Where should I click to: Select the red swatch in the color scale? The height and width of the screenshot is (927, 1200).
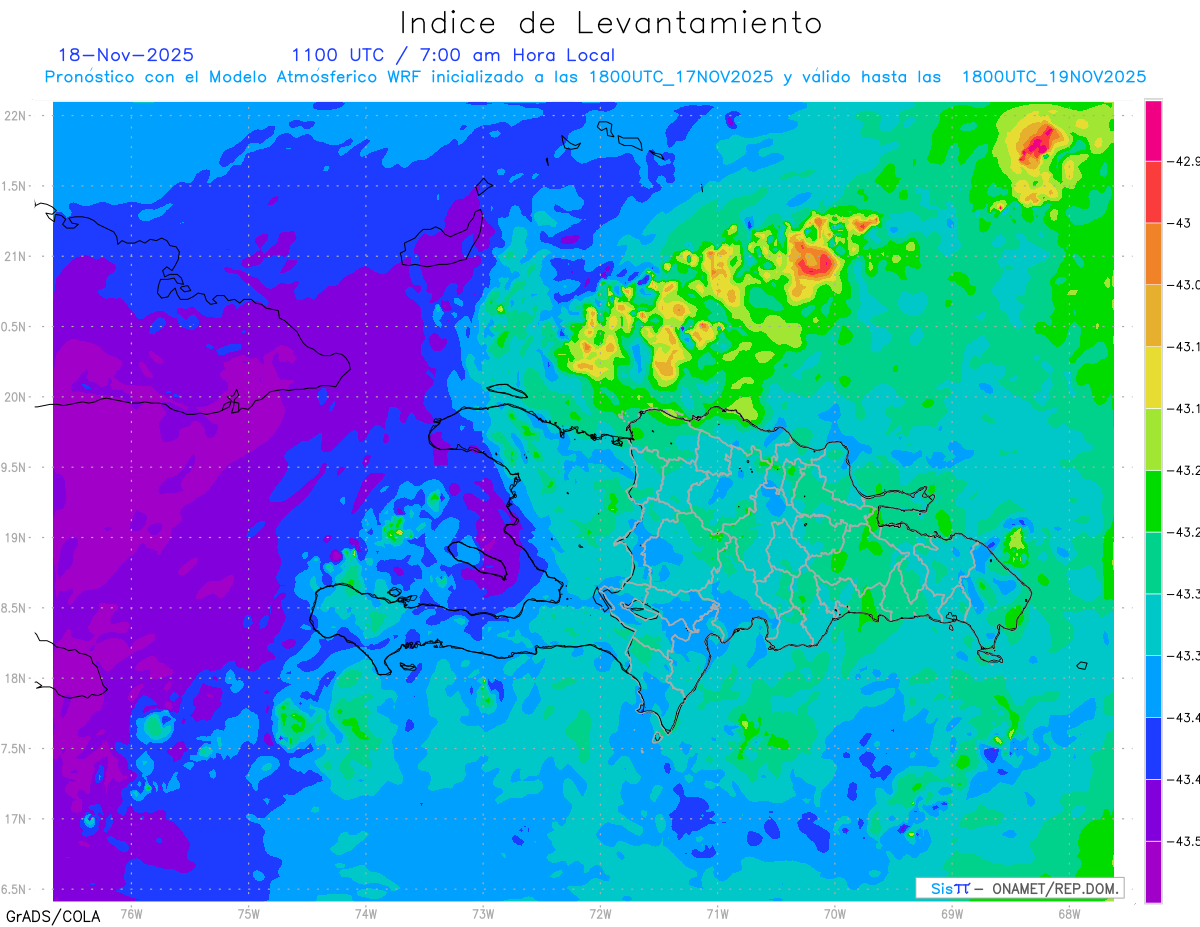[x=1153, y=191]
